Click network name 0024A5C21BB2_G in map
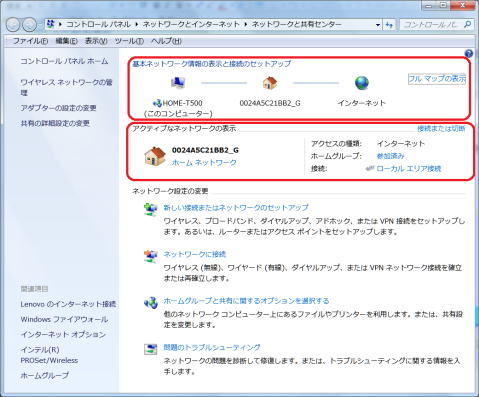Image resolution: width=479 pixels, height=397 pixels. (270, 103)
